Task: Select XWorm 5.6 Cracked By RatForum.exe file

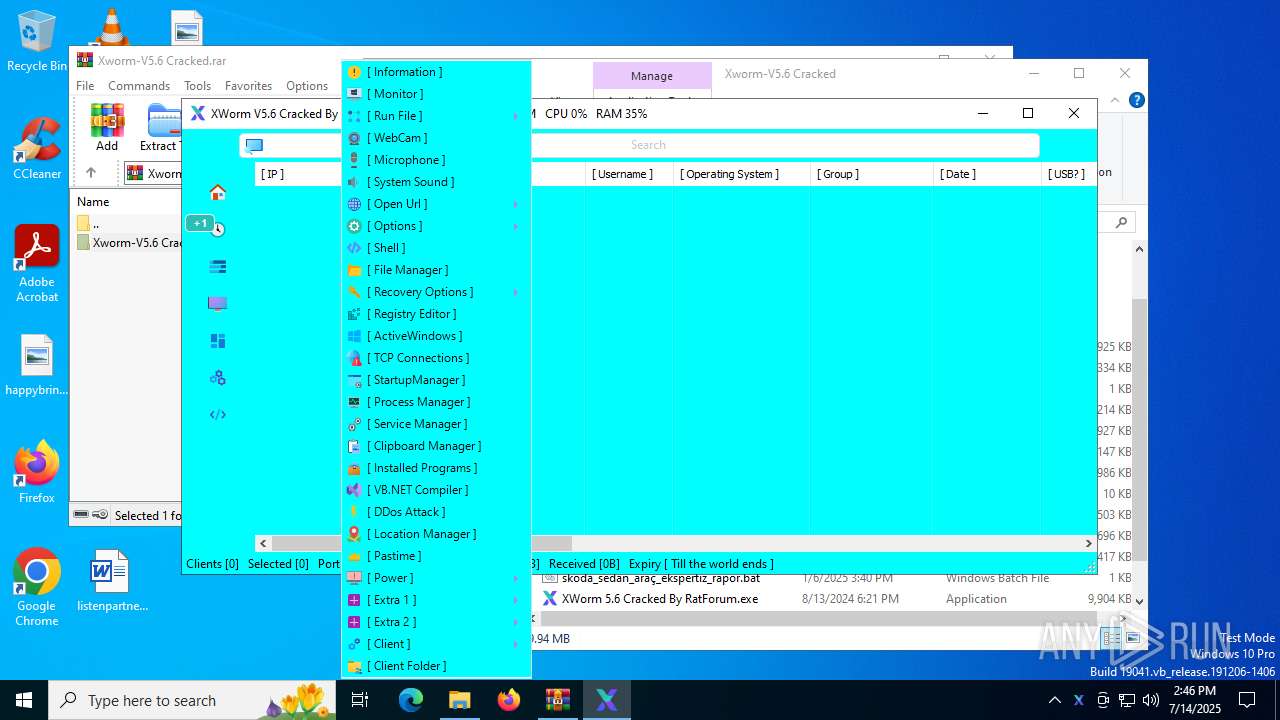Action: tap(660, 599)
